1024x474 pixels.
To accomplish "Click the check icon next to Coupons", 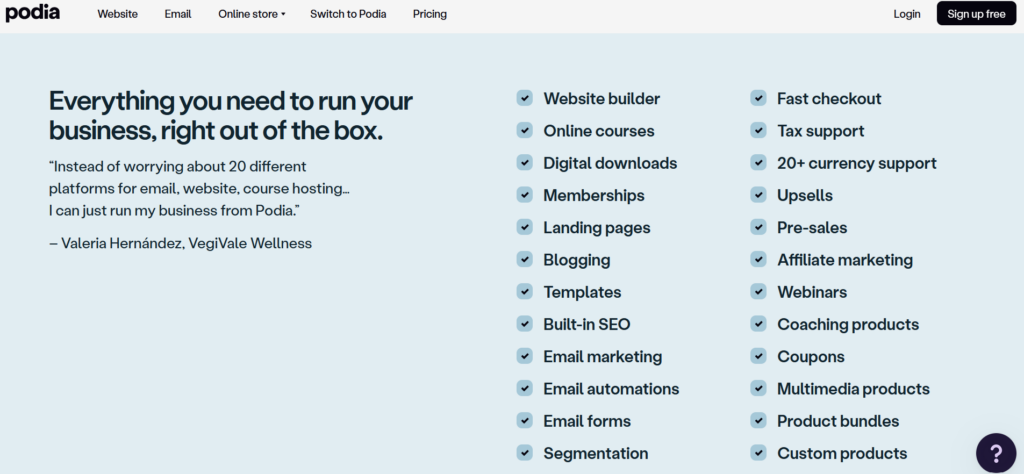I will pos(758,356).
